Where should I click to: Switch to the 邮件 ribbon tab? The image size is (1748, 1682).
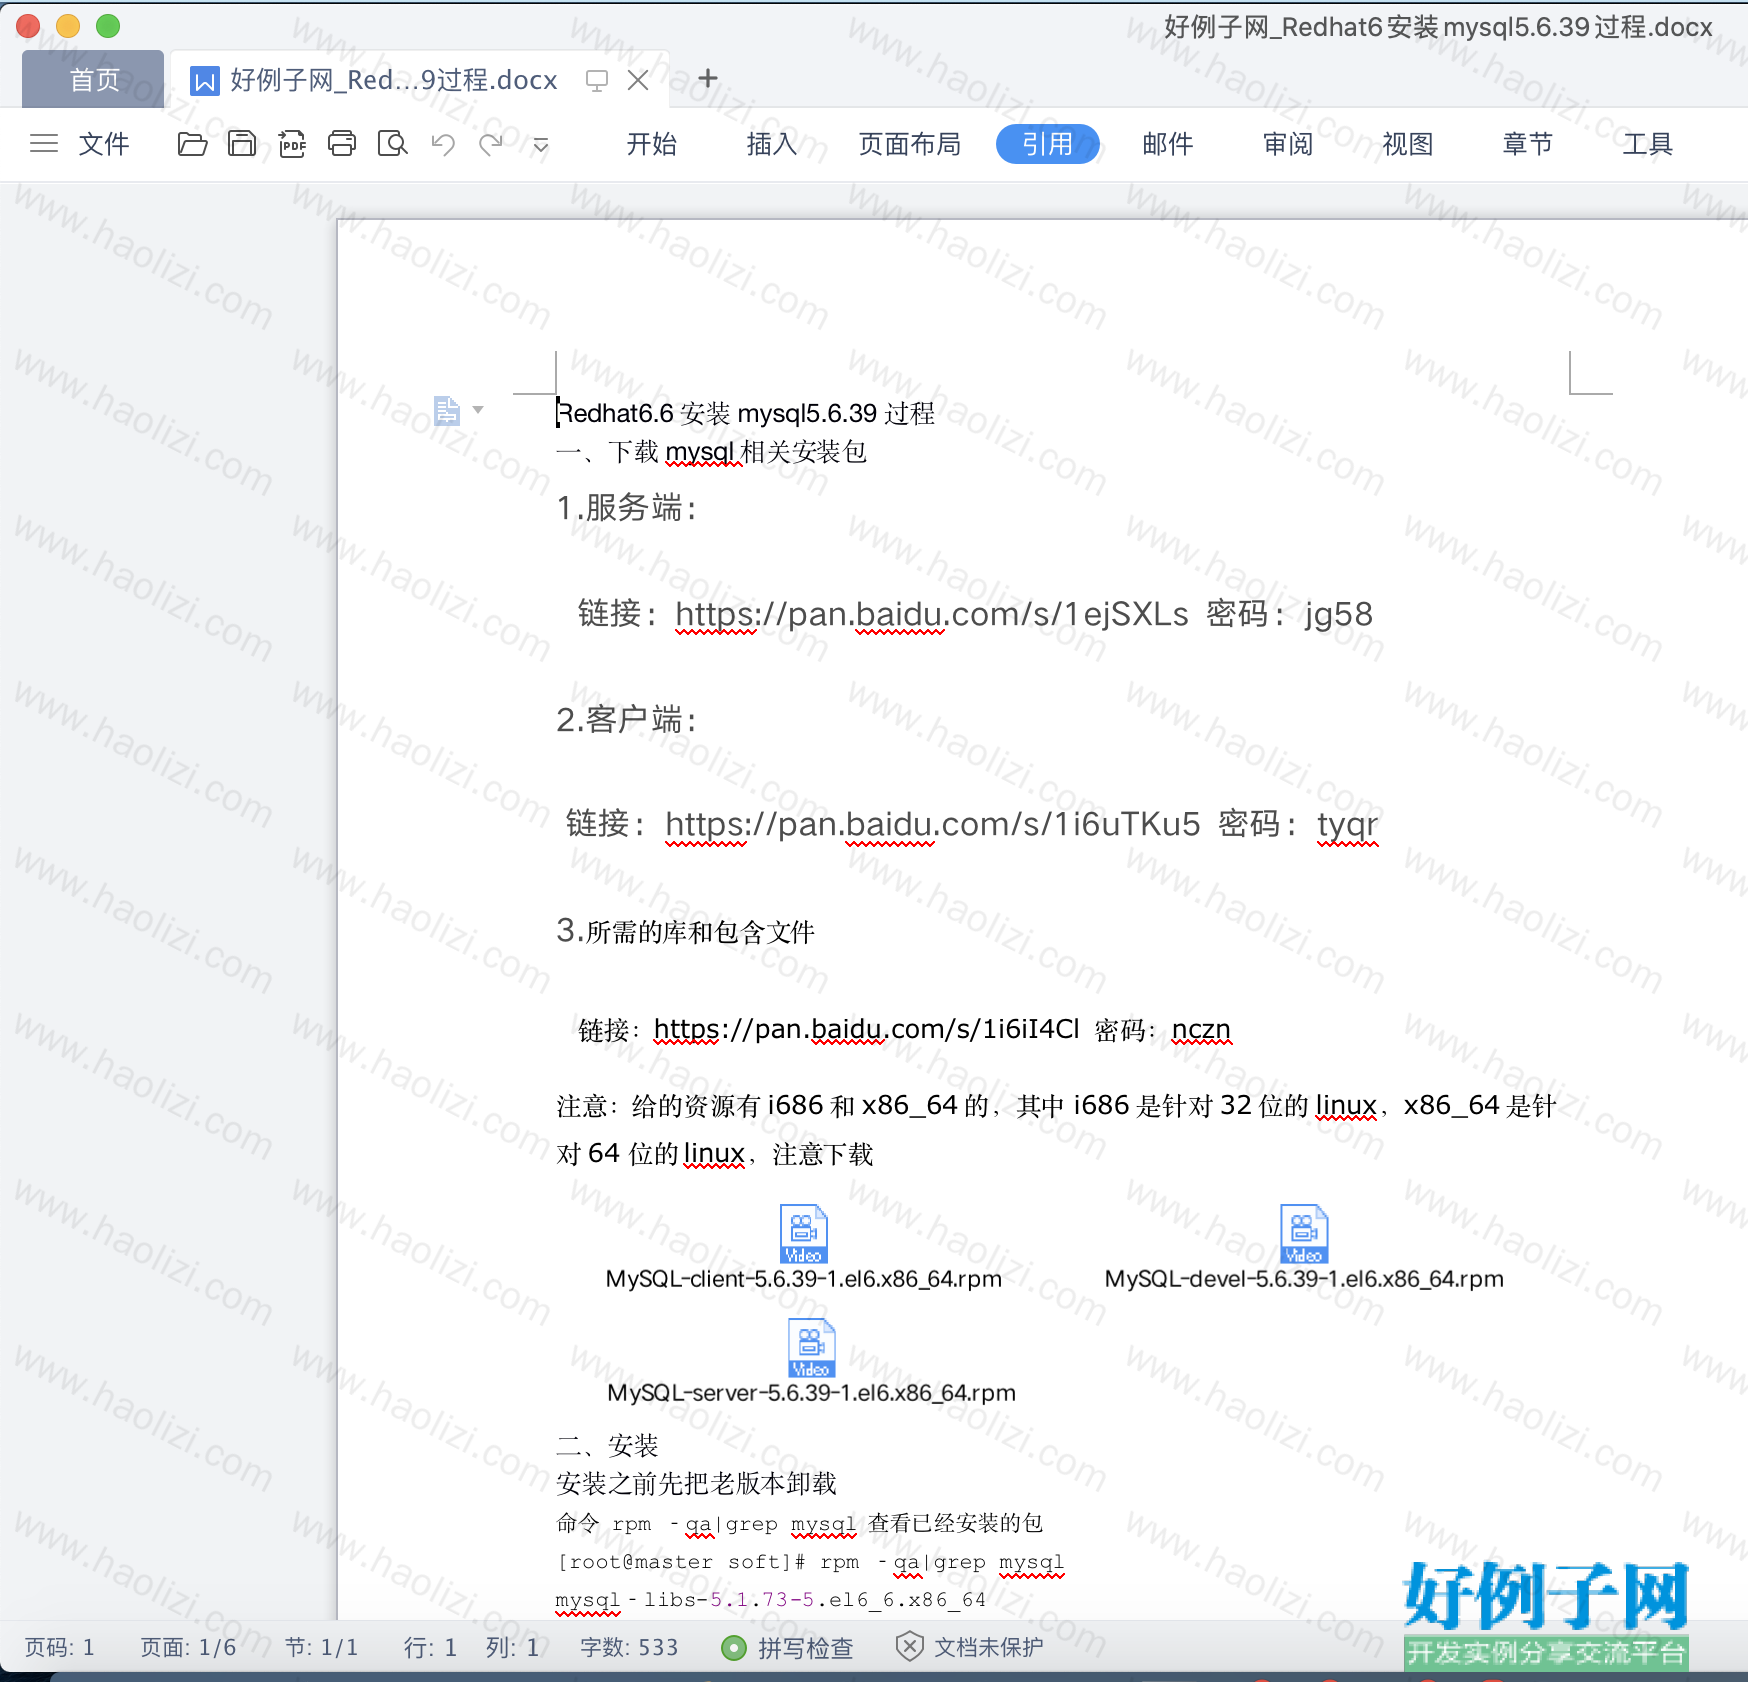(x=1168, y=144)
